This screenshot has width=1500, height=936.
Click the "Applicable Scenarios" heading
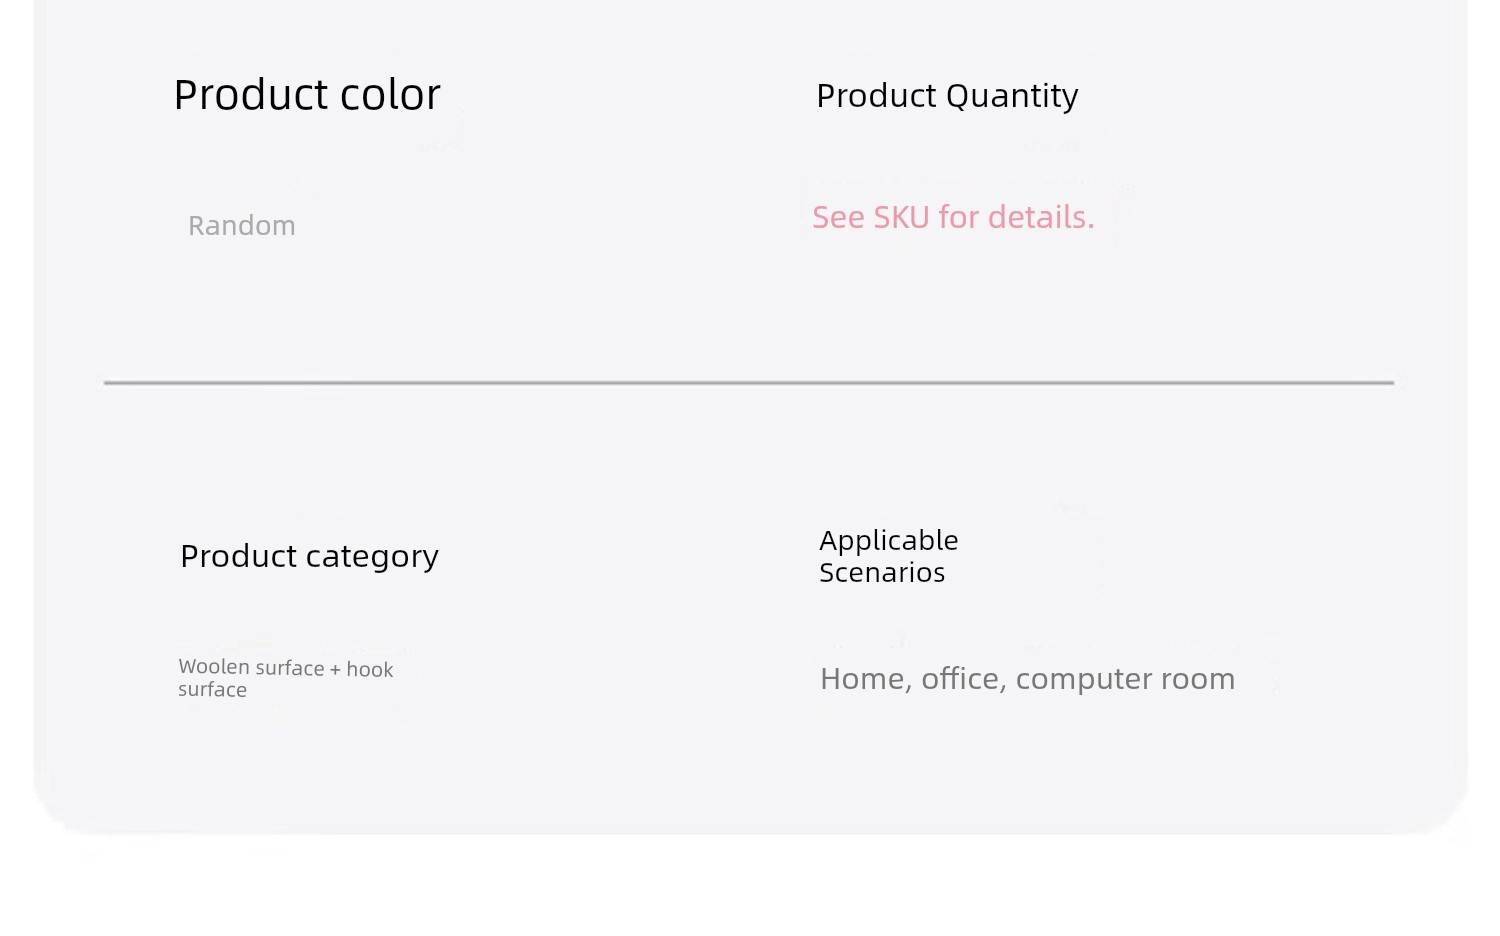pyautogui.click(x=889, y=556)
